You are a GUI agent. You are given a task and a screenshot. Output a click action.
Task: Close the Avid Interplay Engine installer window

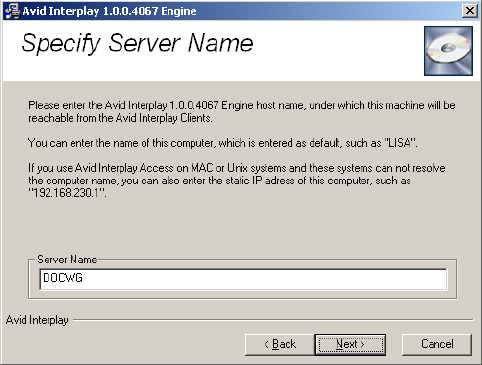click(x=470, y=11)
